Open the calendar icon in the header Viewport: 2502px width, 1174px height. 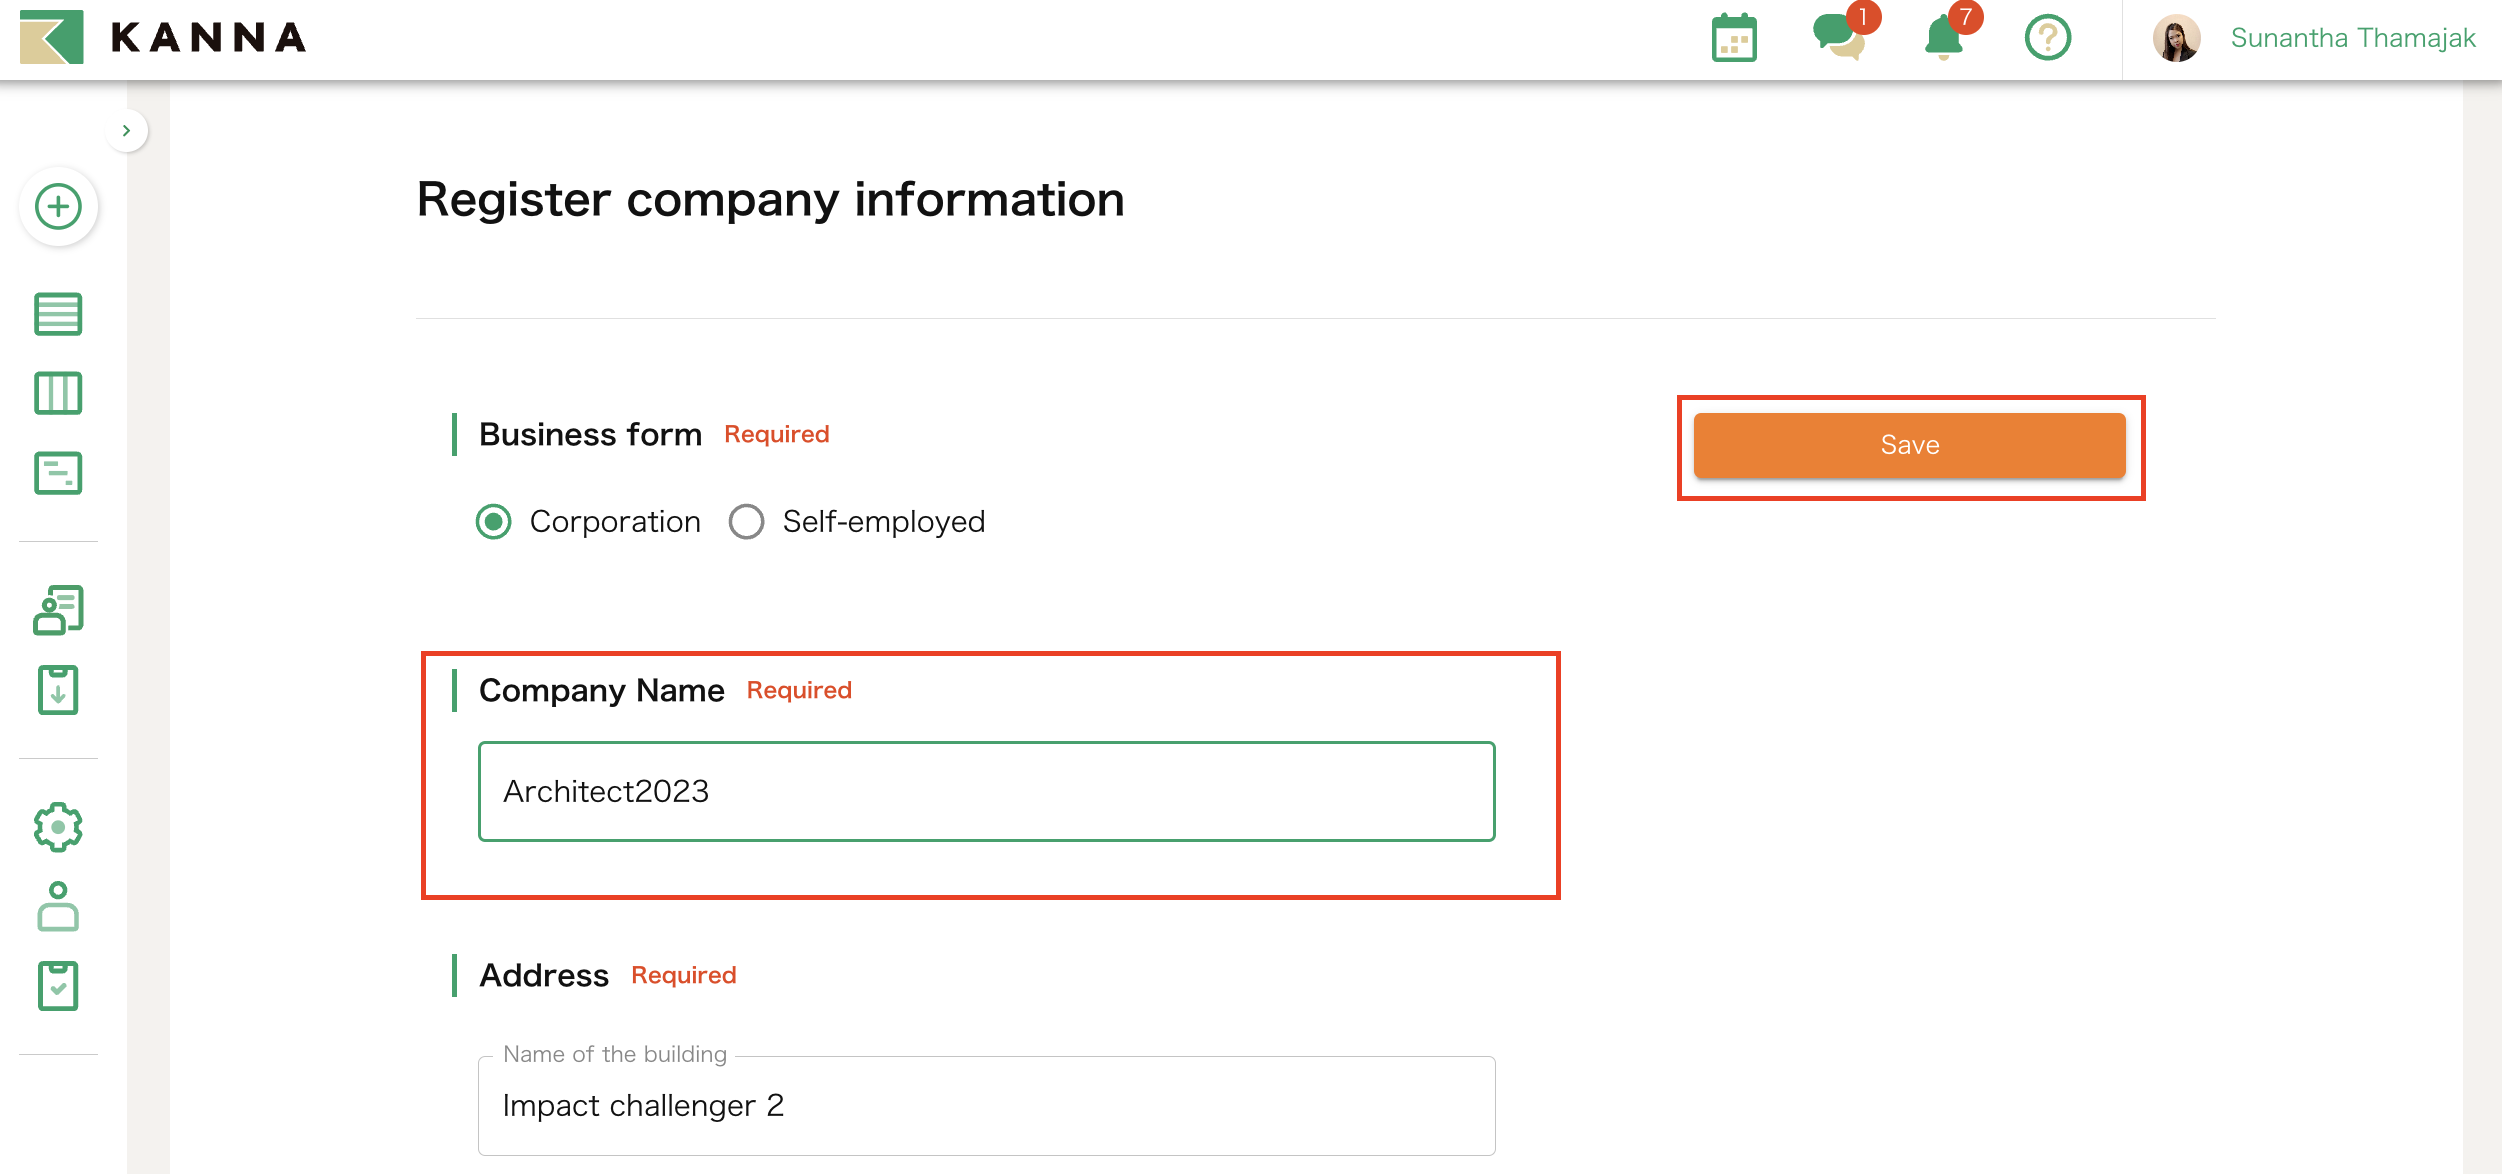[1735, 38]
